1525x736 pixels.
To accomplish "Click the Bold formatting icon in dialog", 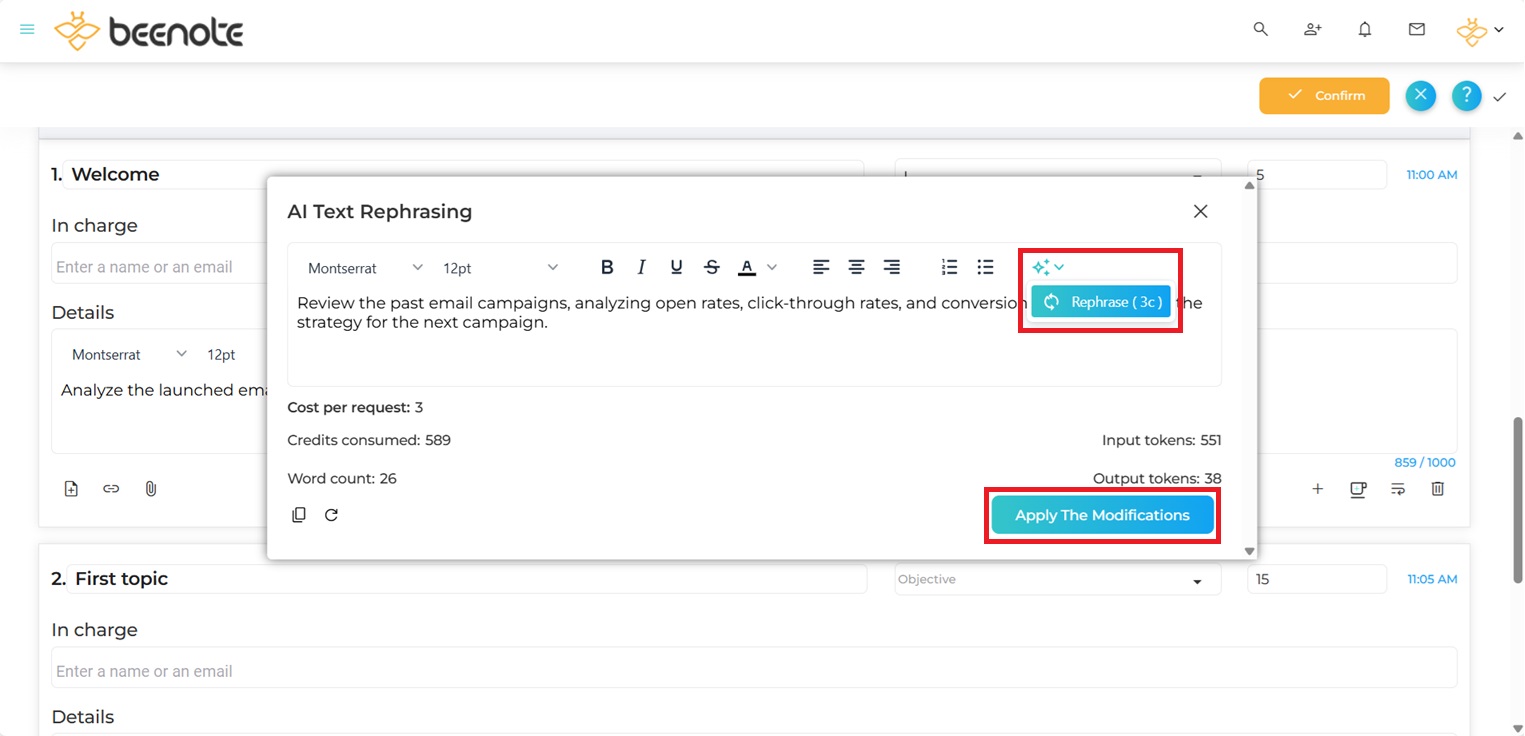I will (607, 267).
